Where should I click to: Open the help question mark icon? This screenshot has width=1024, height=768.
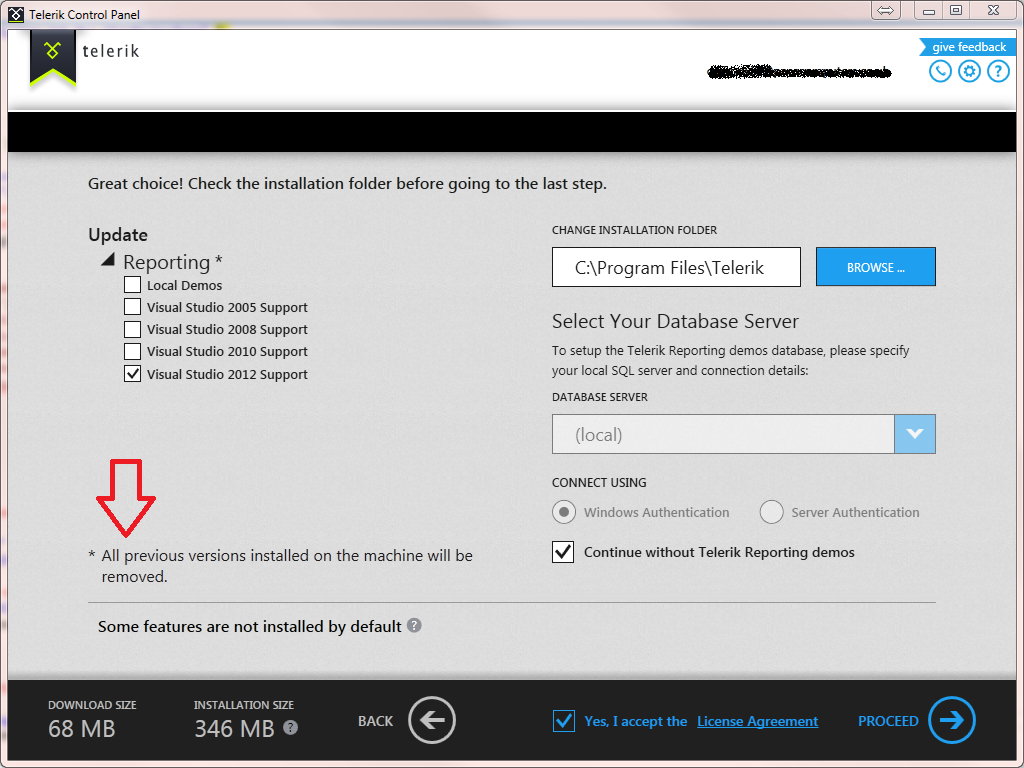pyautogui.click(x=998, y=71)
